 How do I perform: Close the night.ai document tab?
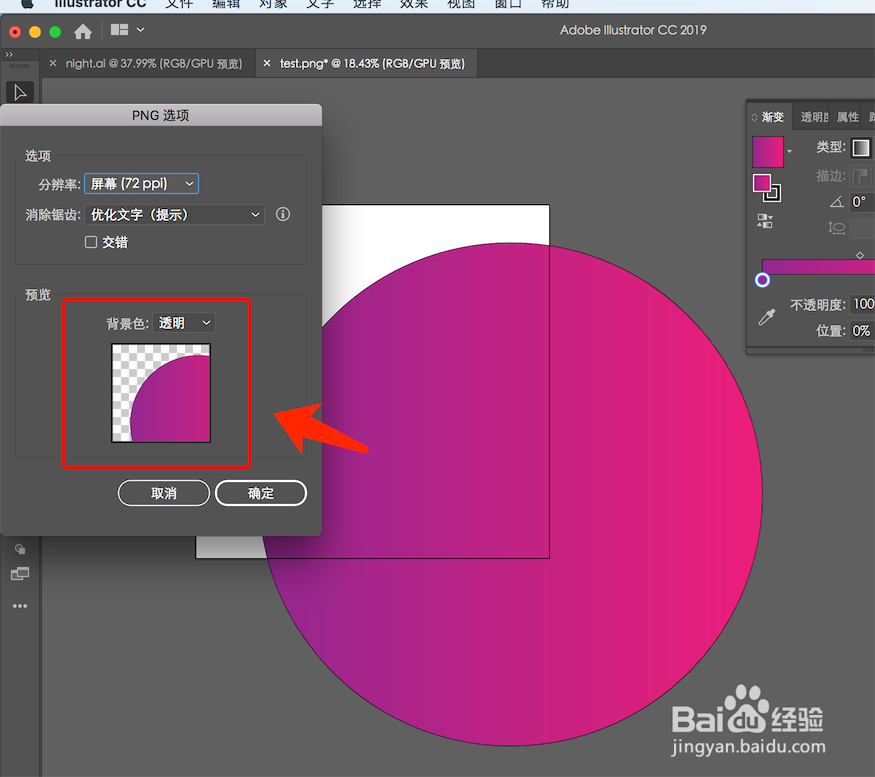[53, 64]
